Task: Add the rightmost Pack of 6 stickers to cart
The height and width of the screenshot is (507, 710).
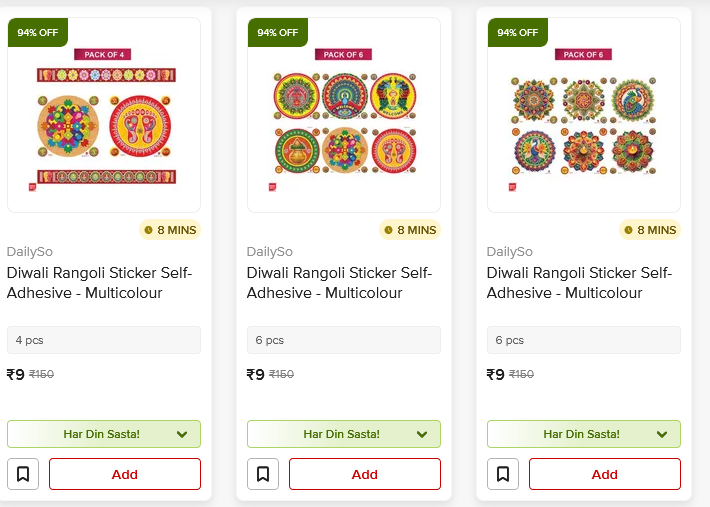Action: coord(605,474)
